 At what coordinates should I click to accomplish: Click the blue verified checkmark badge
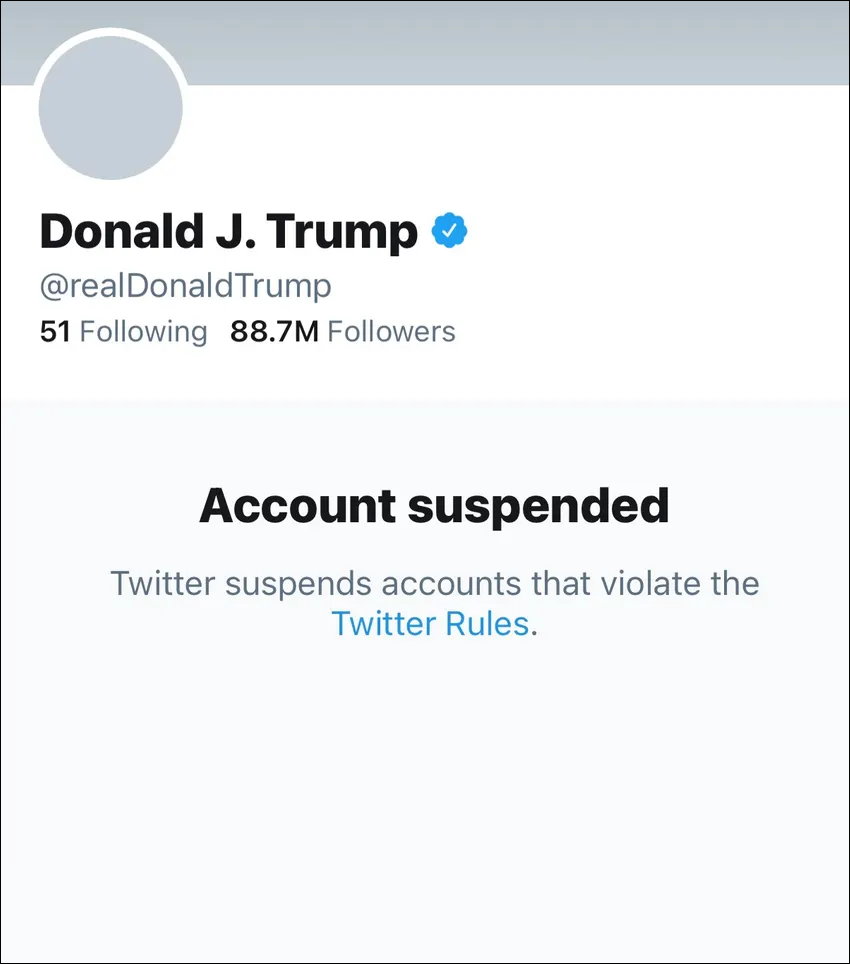tap(449, 232)
